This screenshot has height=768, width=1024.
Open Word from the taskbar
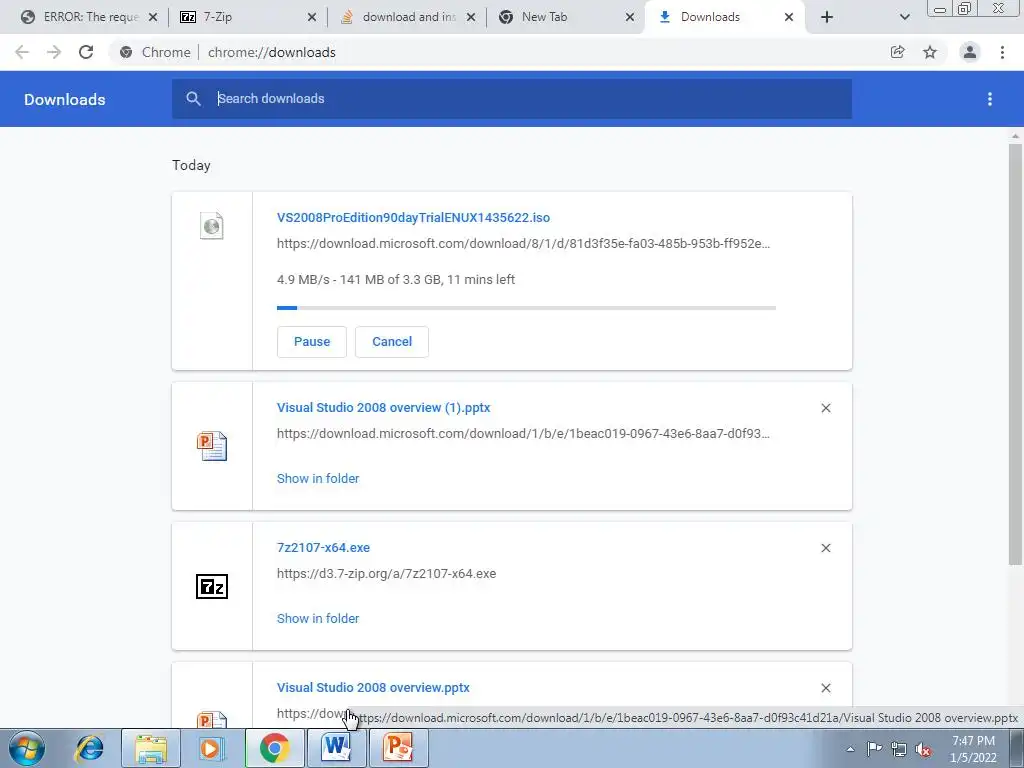coord(336,748)
